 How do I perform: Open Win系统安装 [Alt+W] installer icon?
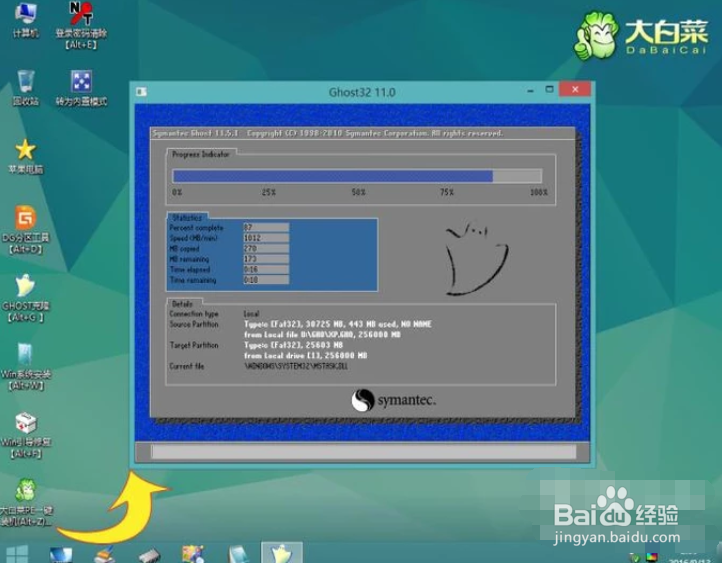pyautogui.click(x=26, y=366)
